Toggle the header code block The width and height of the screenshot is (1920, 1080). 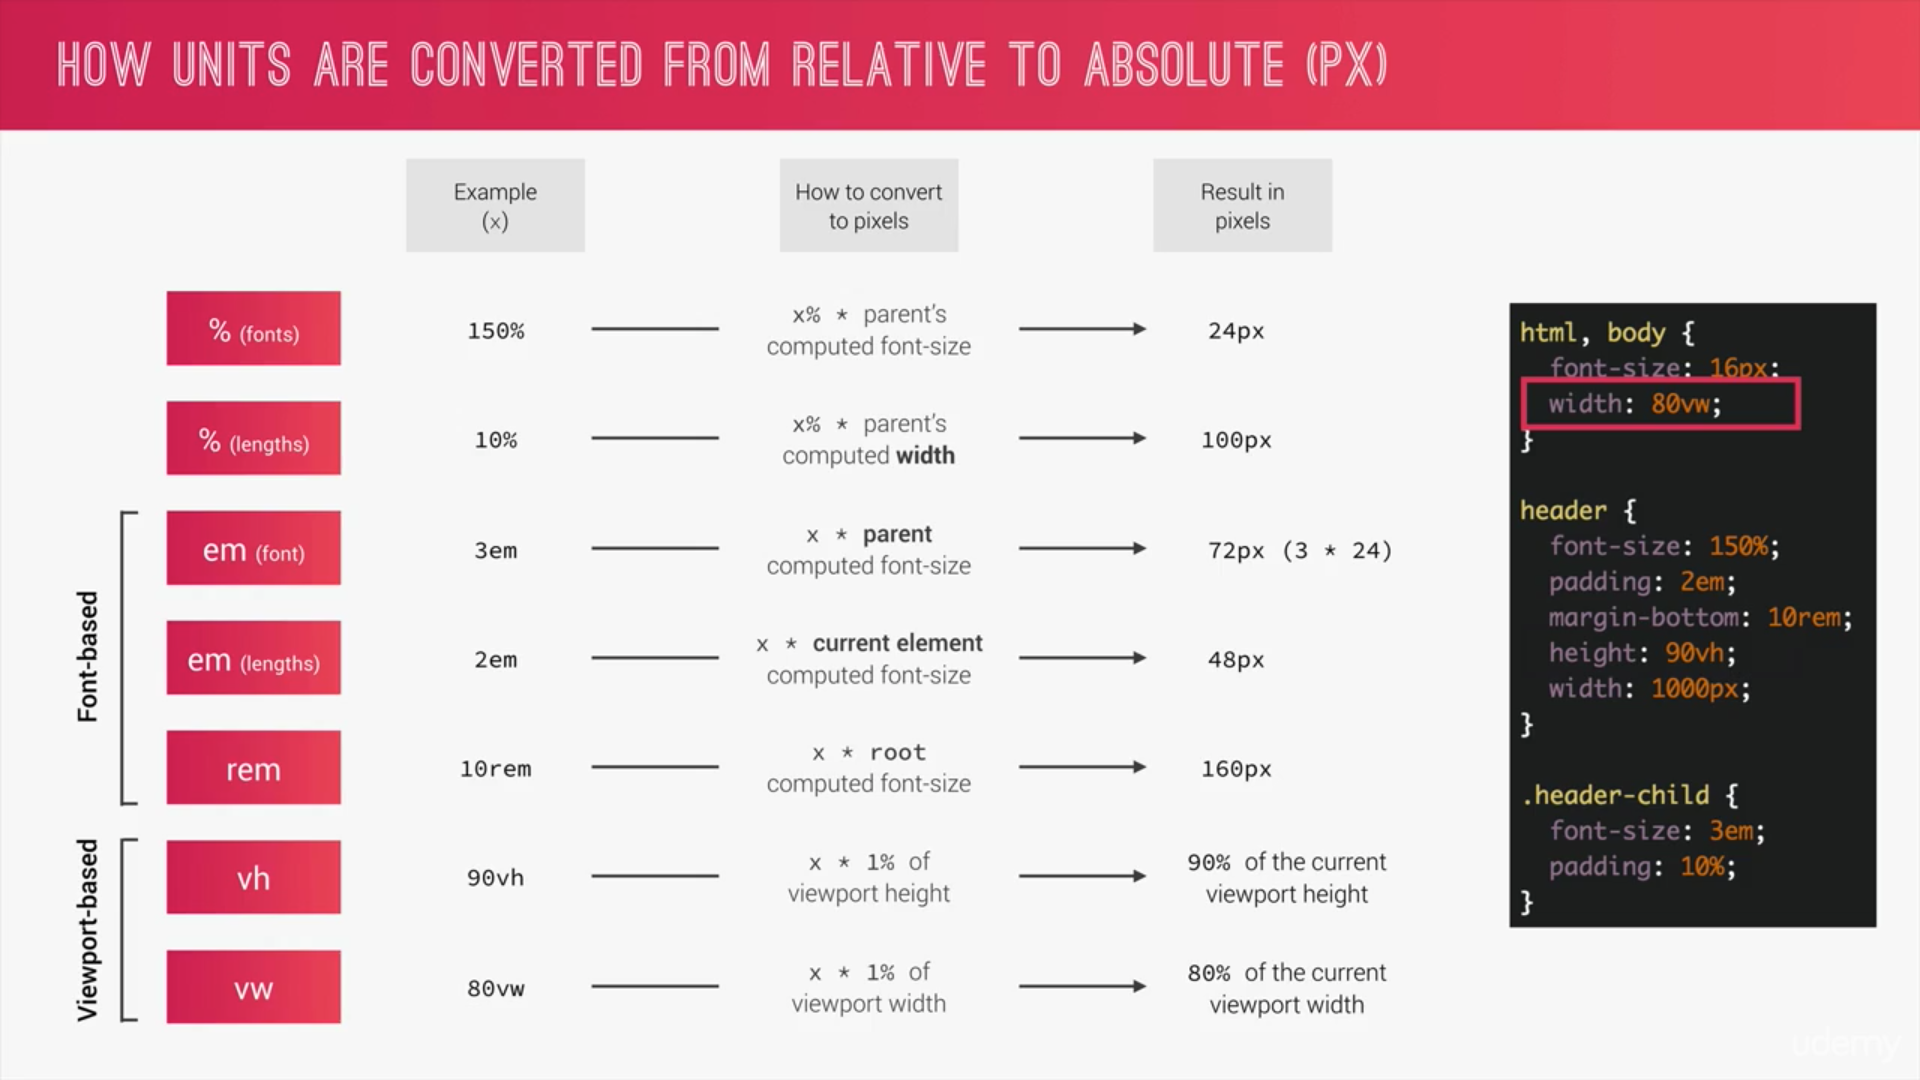pyautogui.click(x=1564, y=509)
